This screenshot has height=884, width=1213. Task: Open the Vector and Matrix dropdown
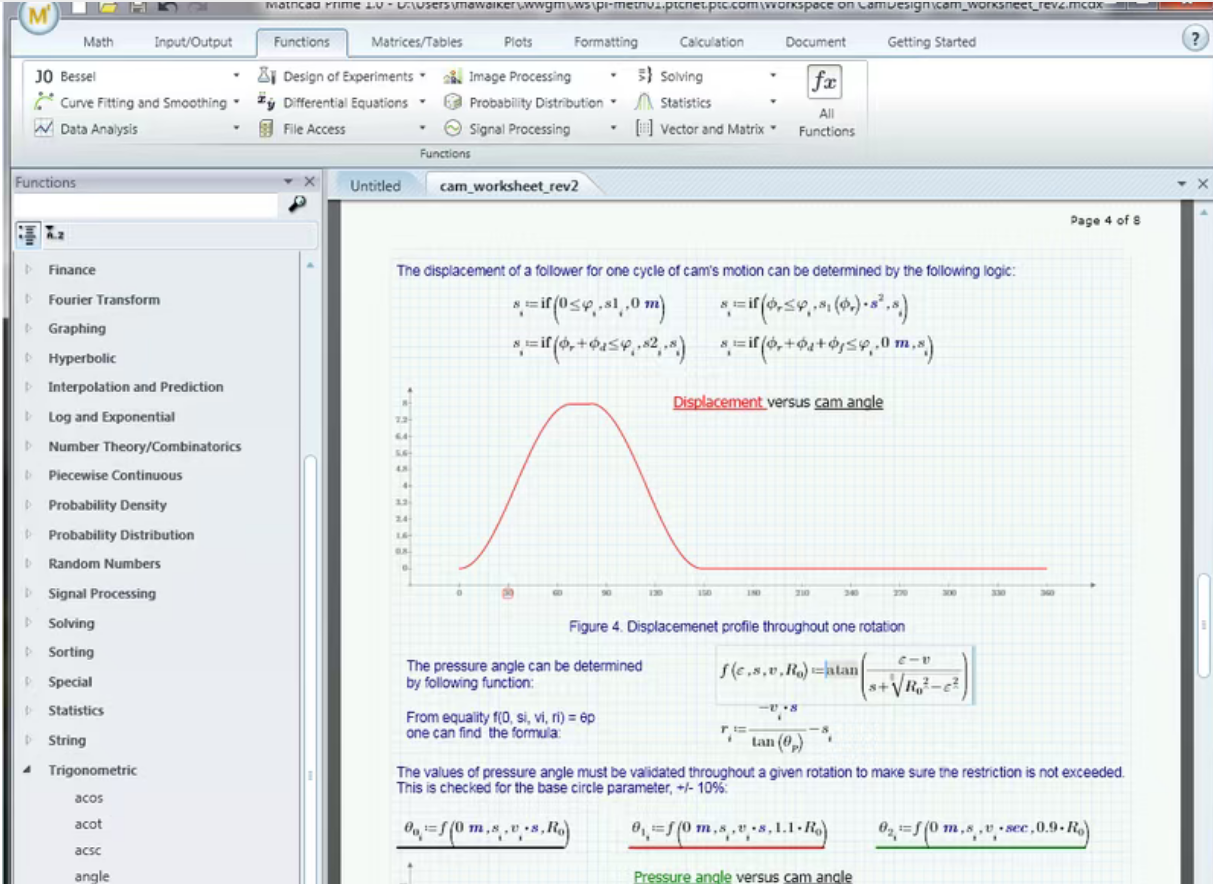[x=773, y=129]
